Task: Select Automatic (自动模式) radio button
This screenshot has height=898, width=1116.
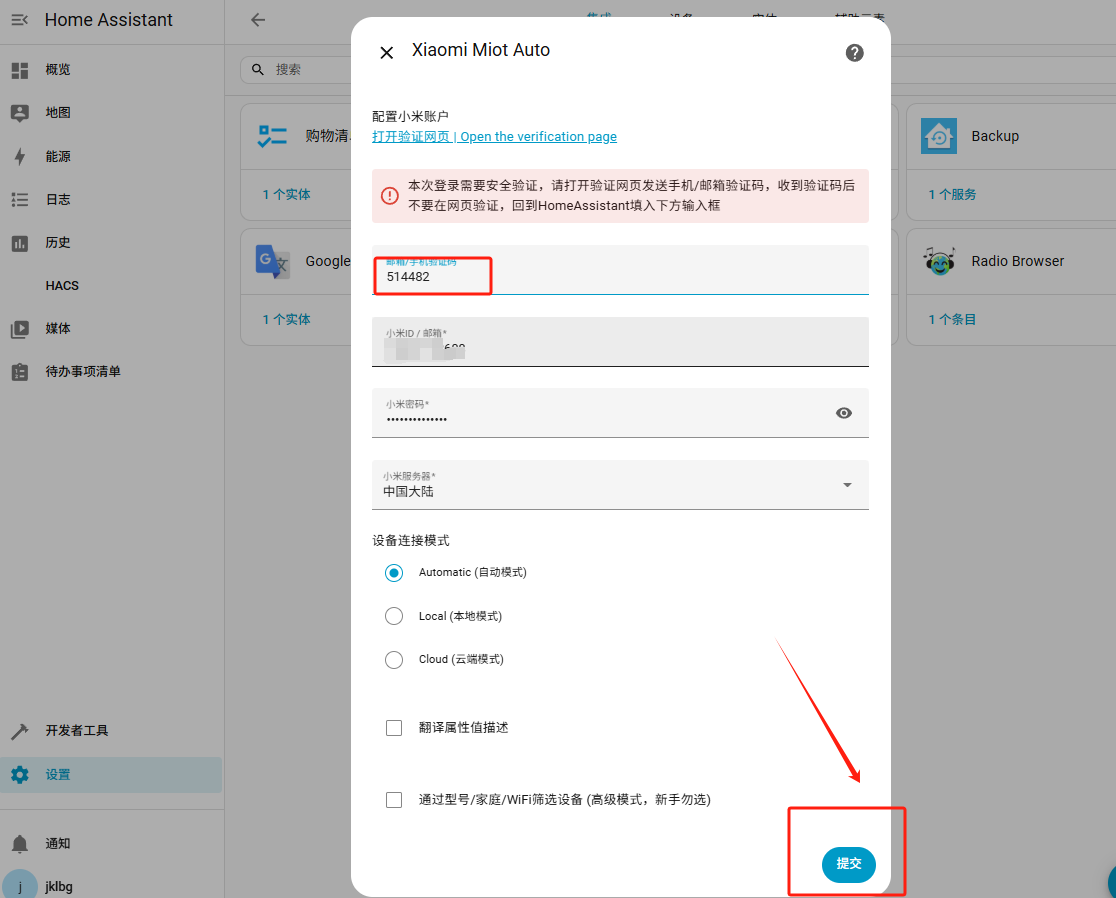Action: [x=394, y=573]
